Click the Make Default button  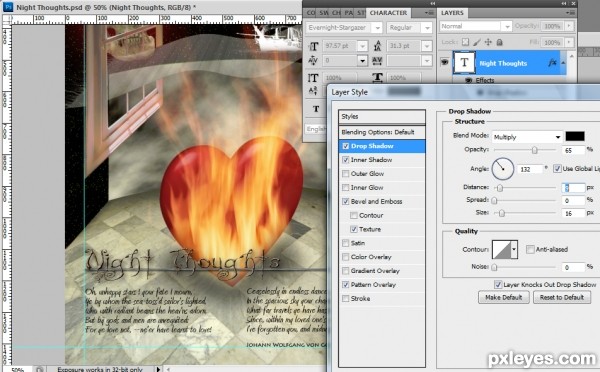504,297
